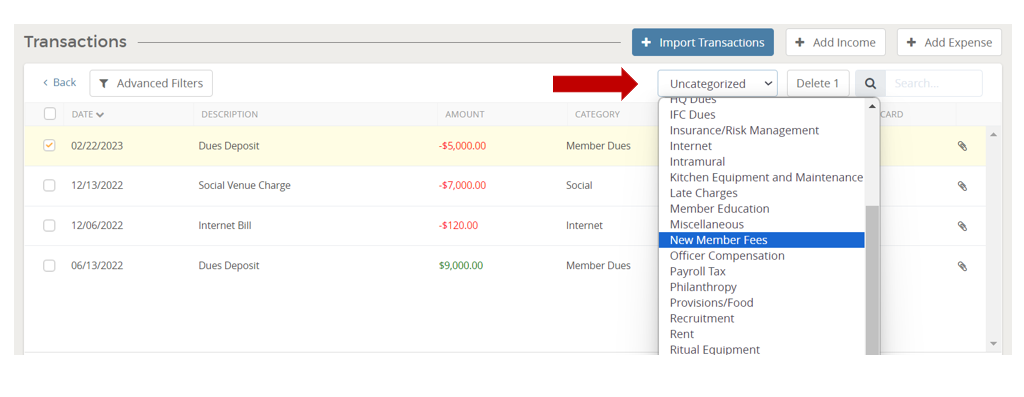
Task: Pick Member Education from the list
Action: (x=761, y=209)
